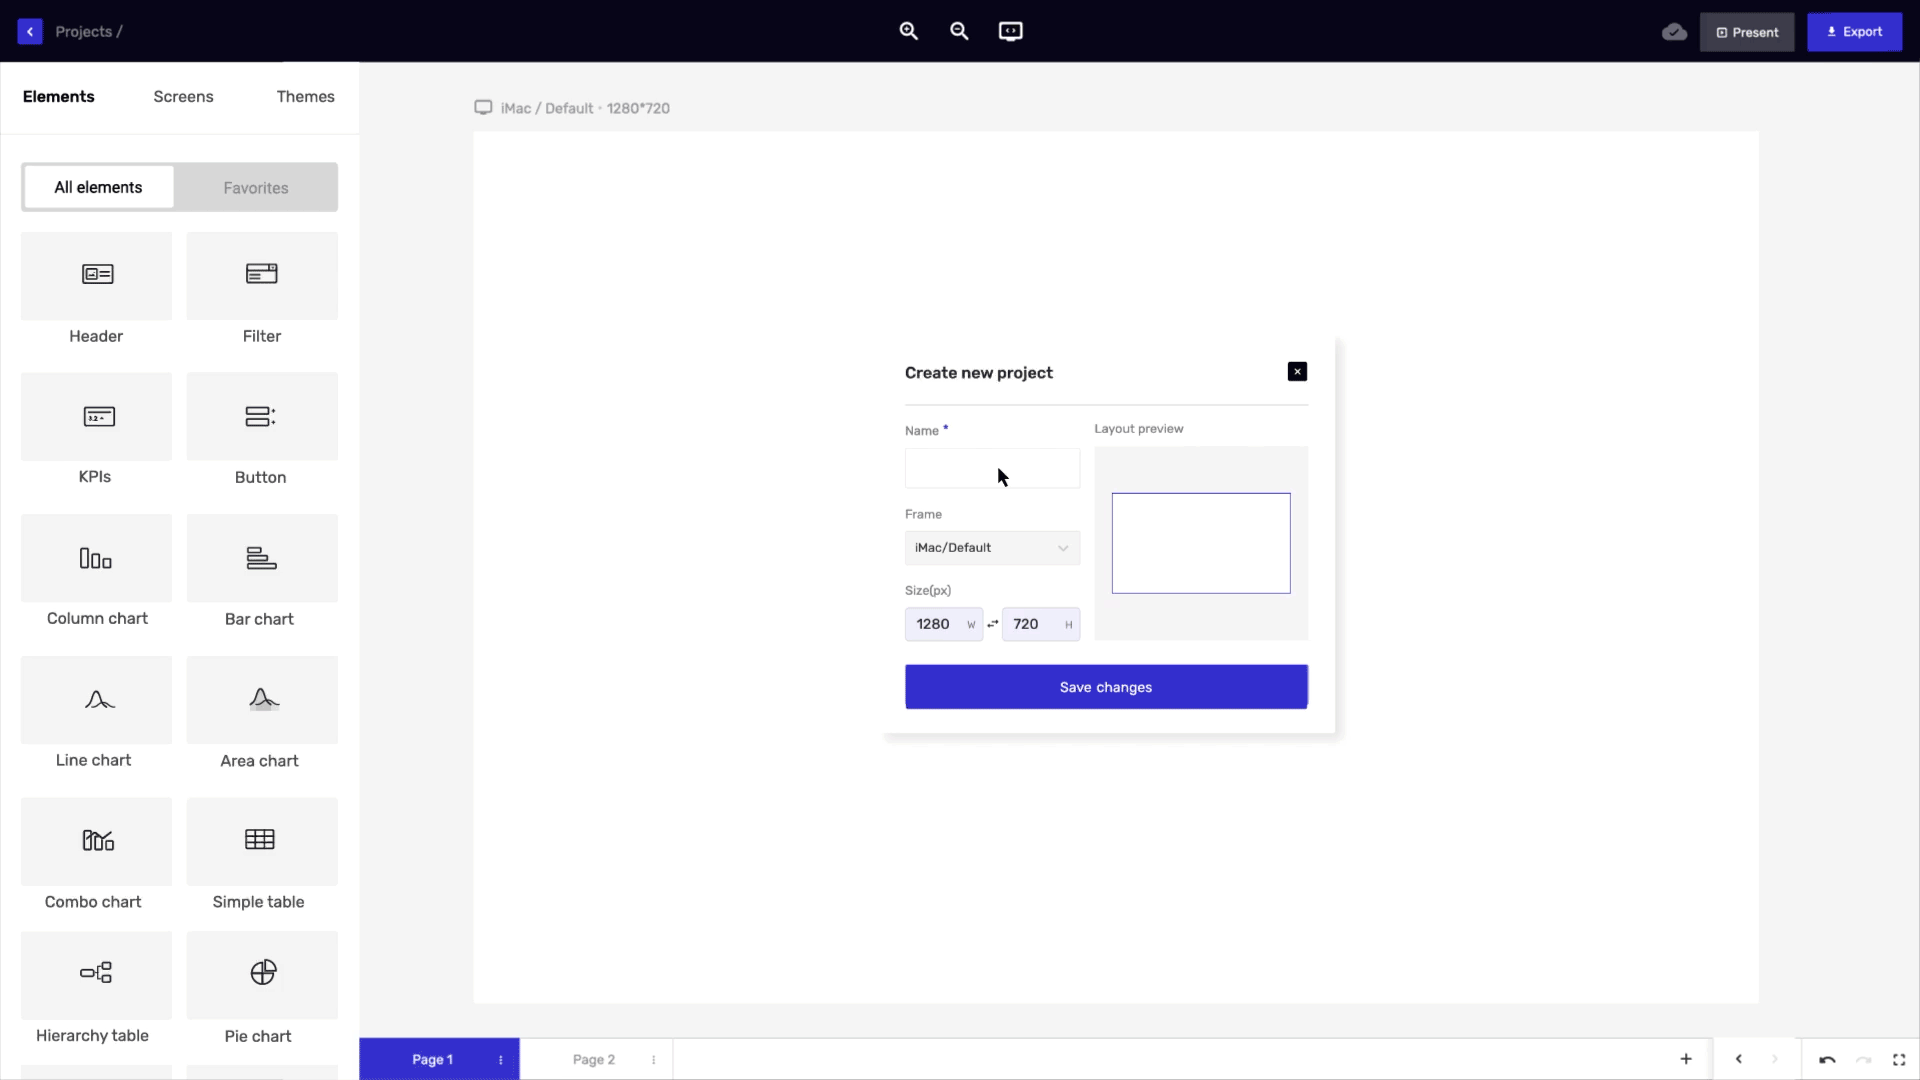Open the iMac/Default frame dropdown
This screenshot has width=1920, height=1080.
(x=992, y=548)
